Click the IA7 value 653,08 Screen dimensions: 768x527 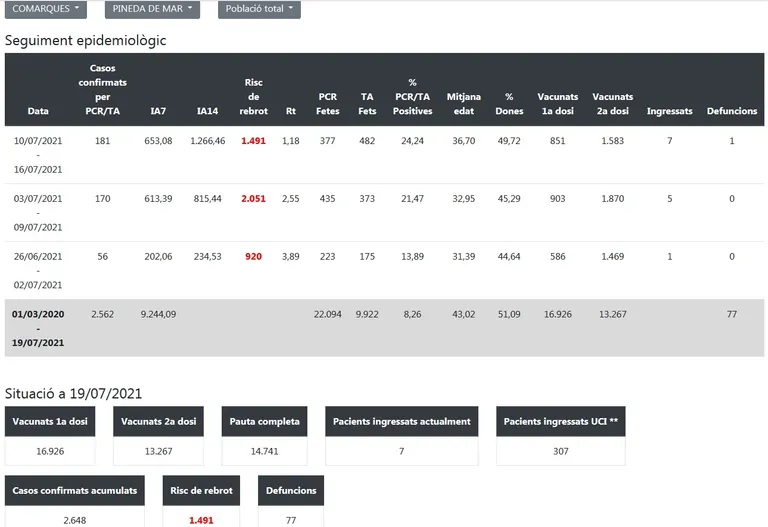[x=158, y=141]
